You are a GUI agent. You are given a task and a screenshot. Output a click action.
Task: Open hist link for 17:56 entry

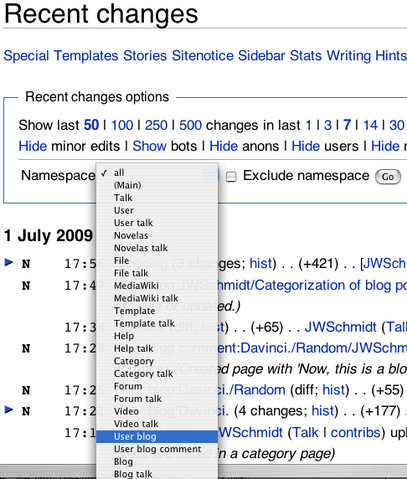261,264
